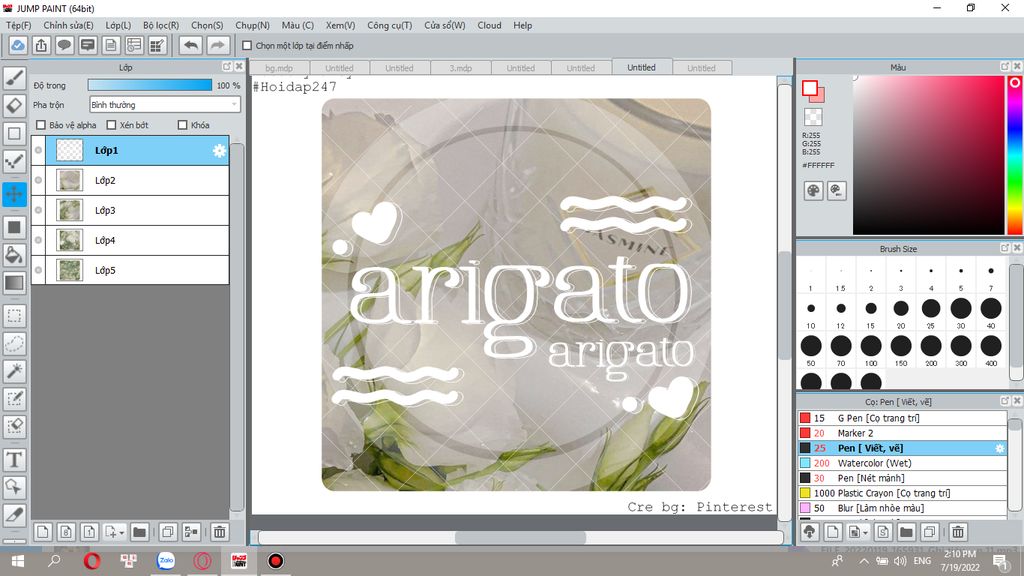Enable 'Bảo vệ alpha' checkbox
1024x576 pixels.
click(x=41, y=125)
